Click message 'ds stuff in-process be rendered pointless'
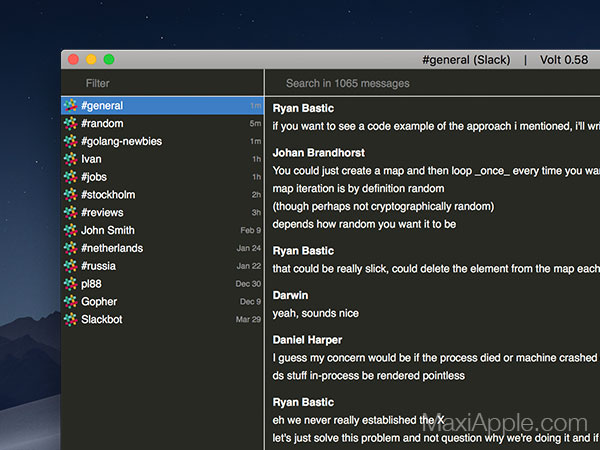Screen dimensions: 600x450 [x=368, y=375]
